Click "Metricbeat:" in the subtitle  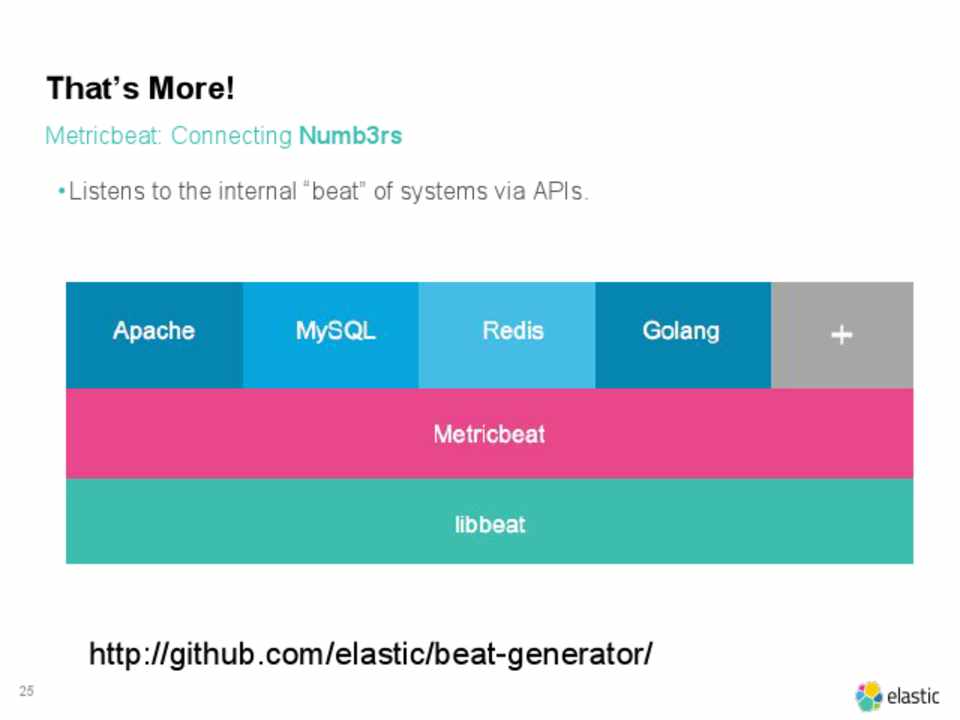point(104,136)
